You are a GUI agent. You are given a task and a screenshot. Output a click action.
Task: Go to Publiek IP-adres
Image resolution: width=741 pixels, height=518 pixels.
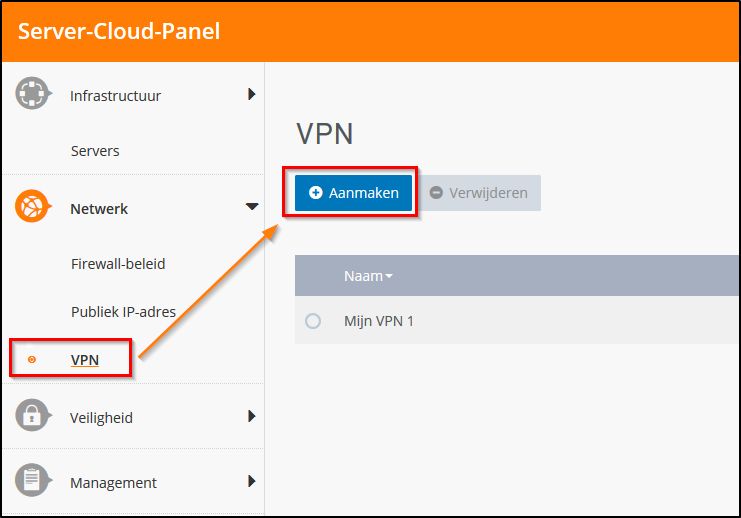123,311
